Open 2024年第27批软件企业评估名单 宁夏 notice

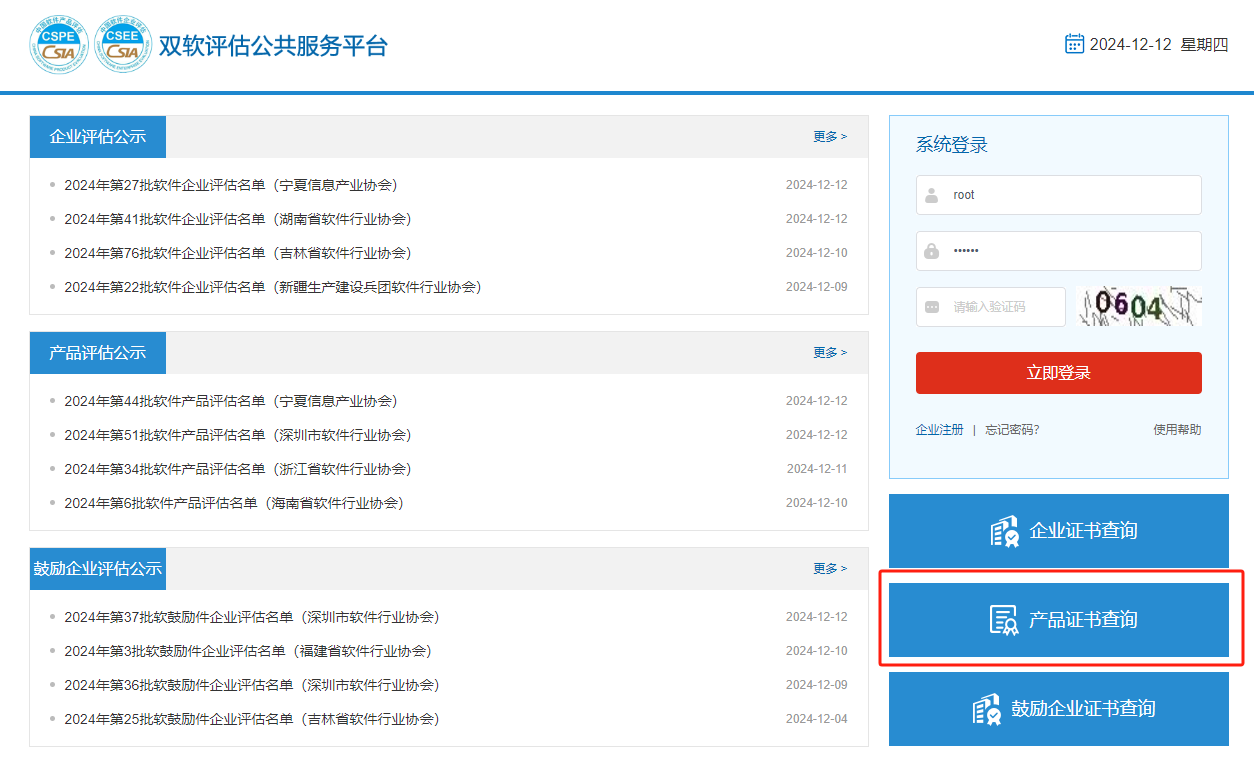pos(230,185)
